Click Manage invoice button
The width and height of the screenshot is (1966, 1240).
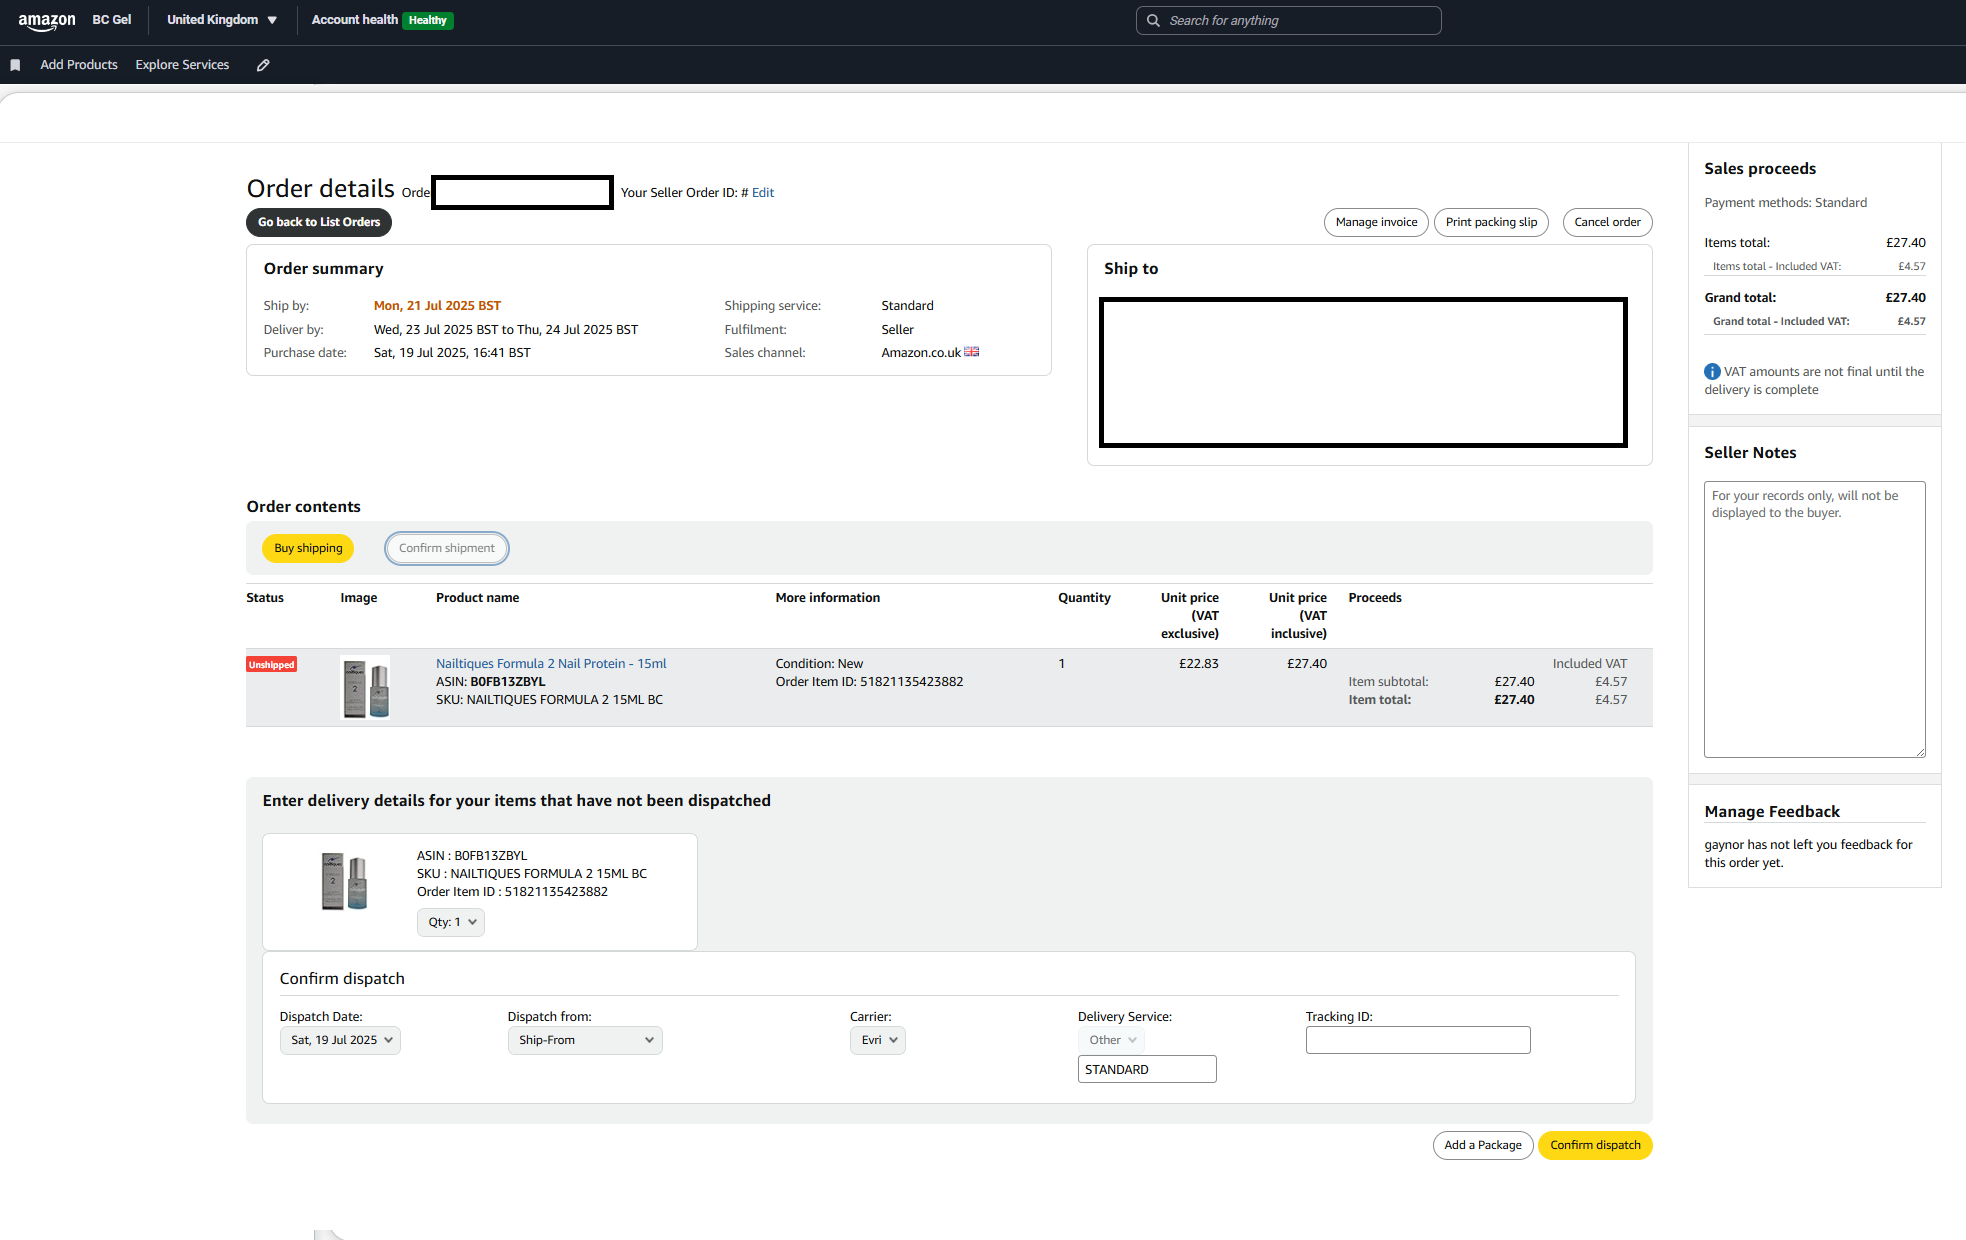click(1376, 222)
